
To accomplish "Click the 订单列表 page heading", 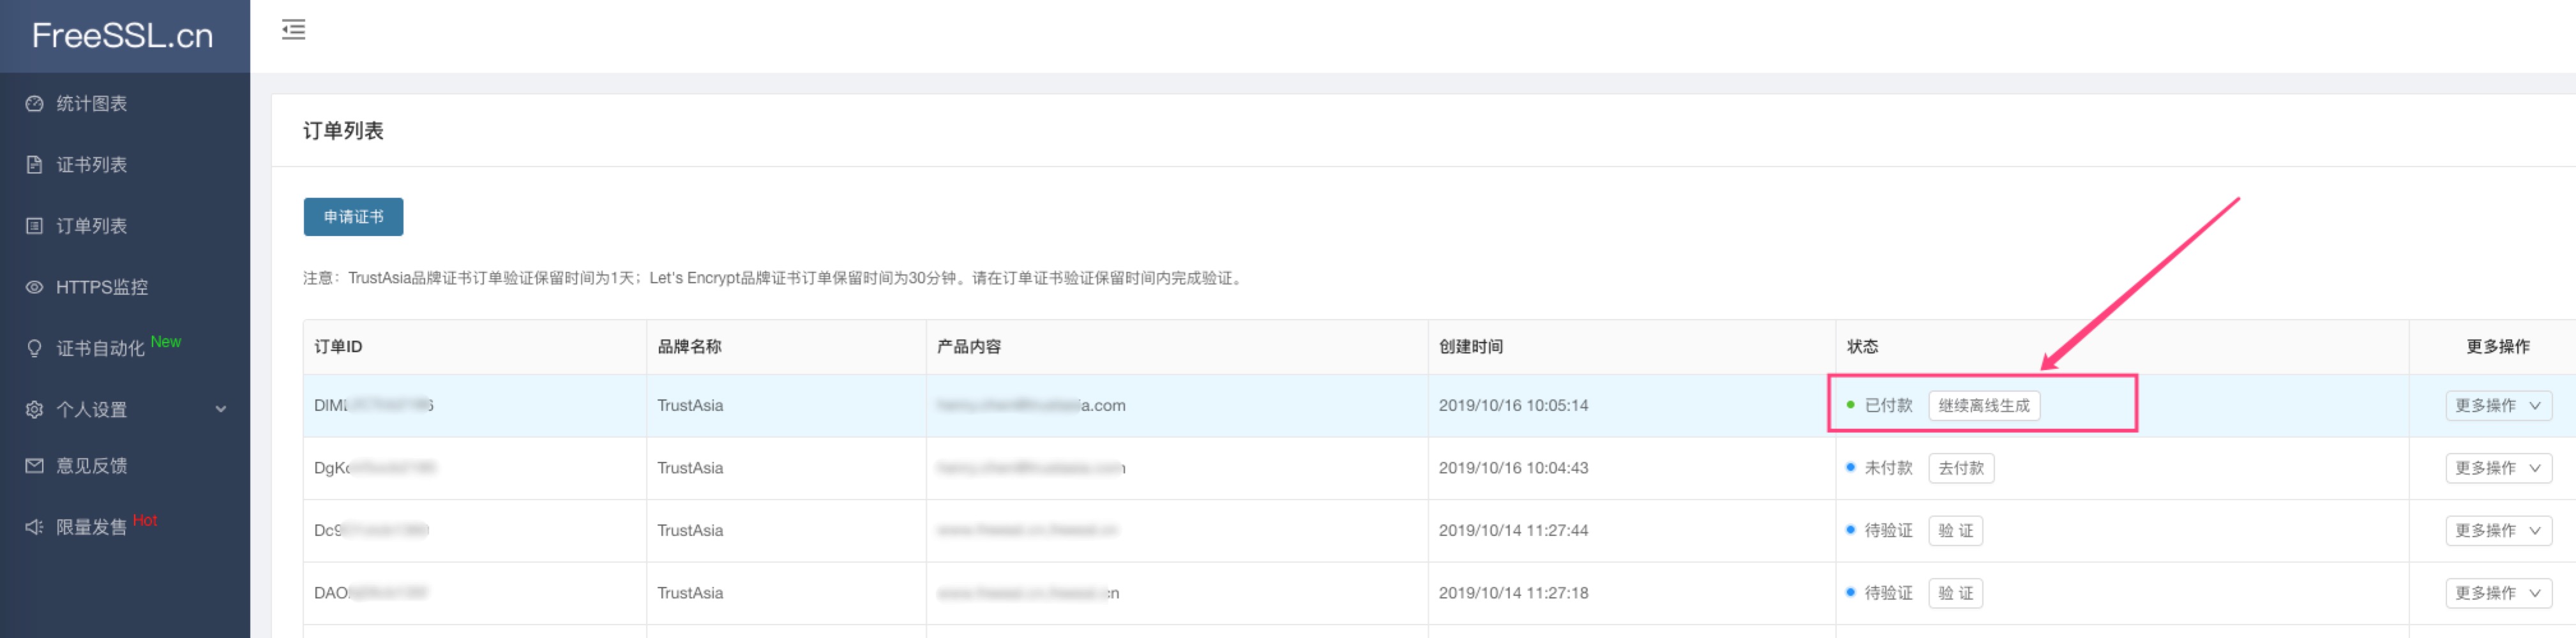I will tap(343, 131).
